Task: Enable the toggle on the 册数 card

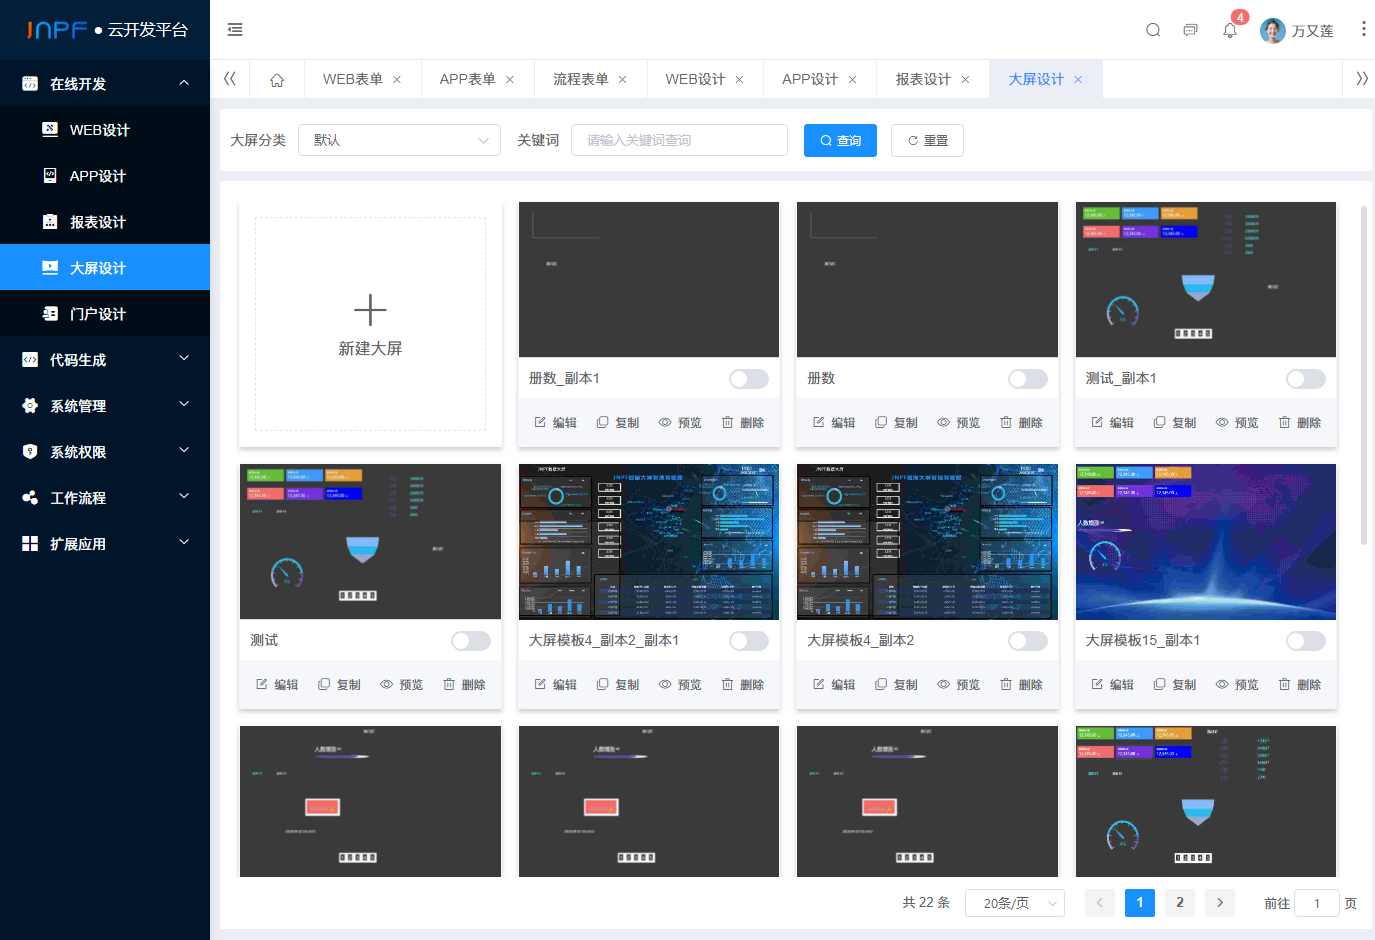Action: tap(1027, 379)
